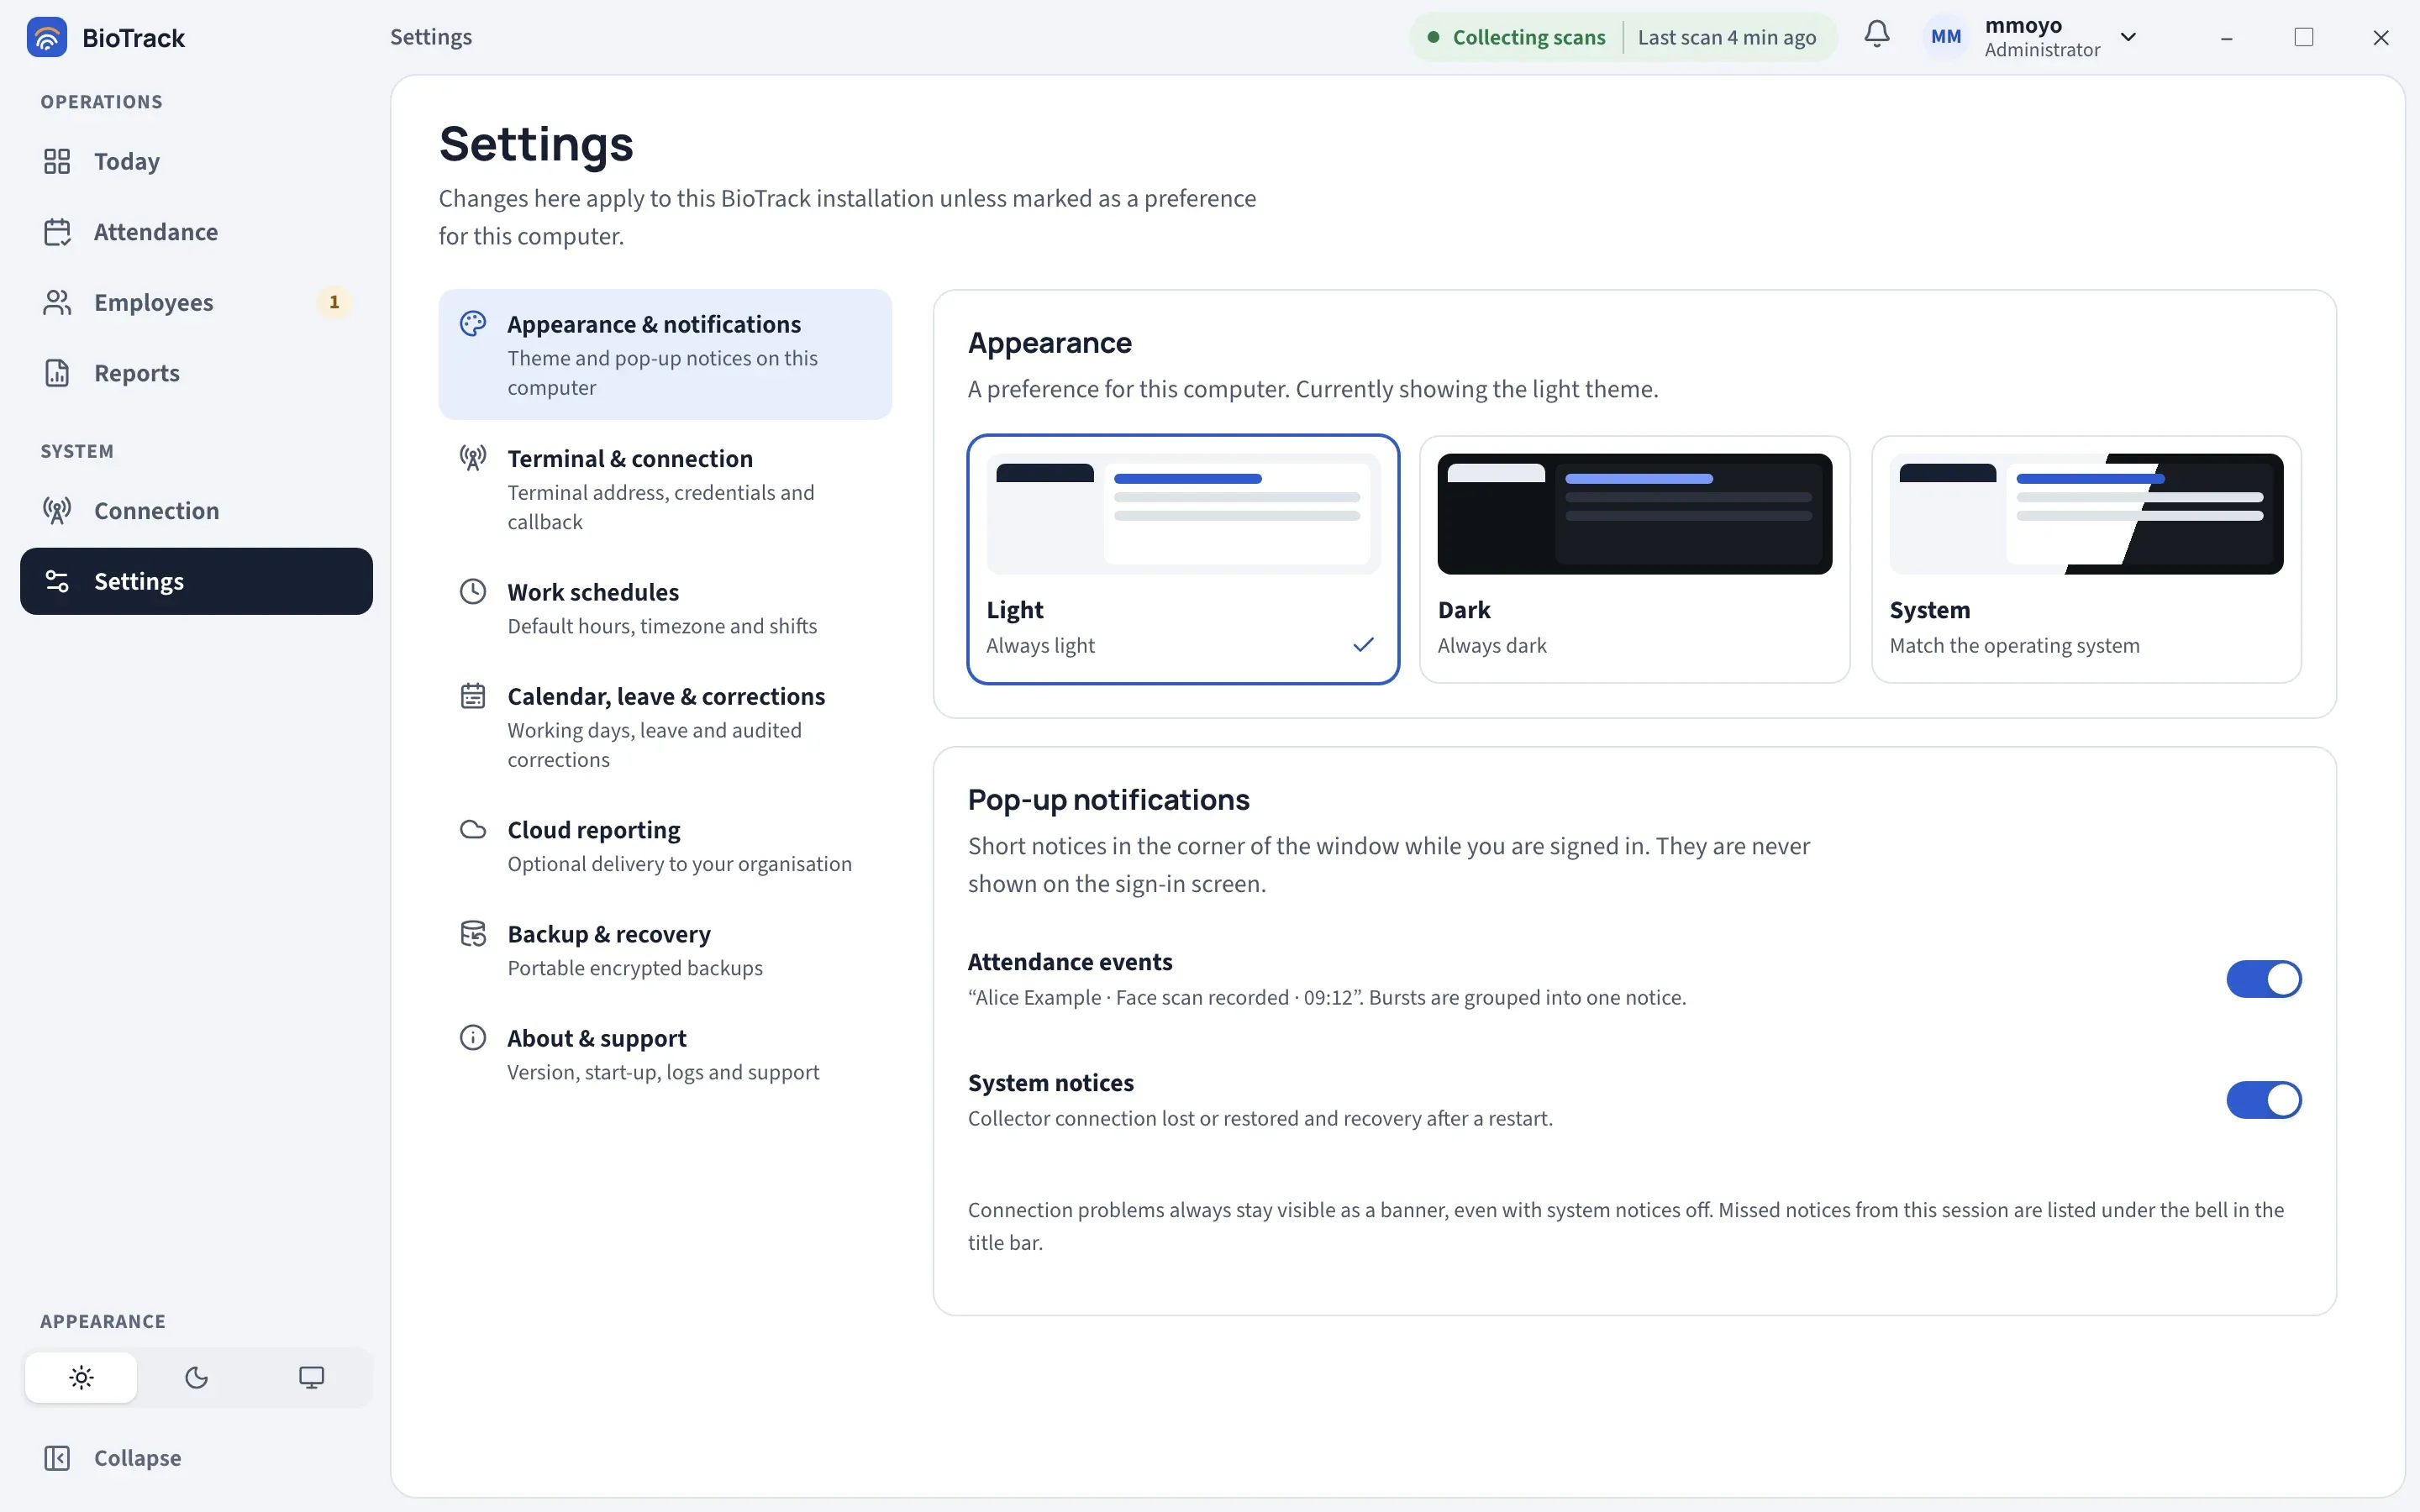Open the notifications bell
Image resolution: width=2420 pixels, height=1512 pixels.
click(x=1877, y=35)
